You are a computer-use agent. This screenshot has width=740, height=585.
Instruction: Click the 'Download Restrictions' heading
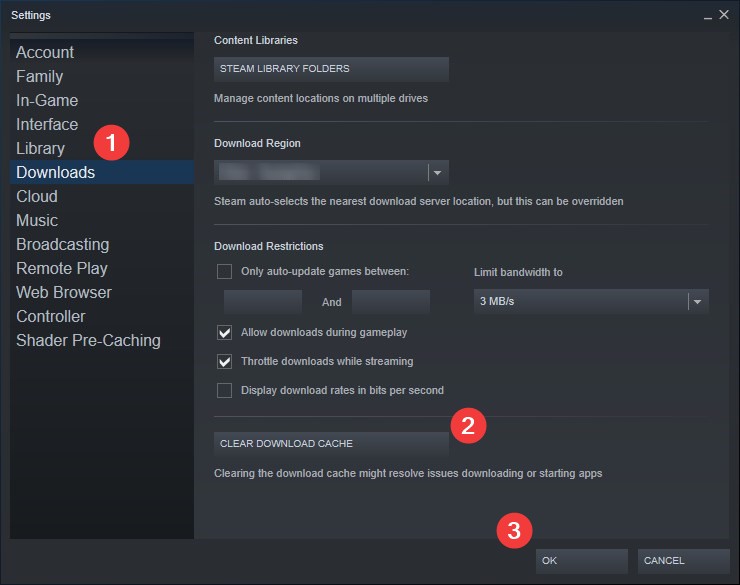pos(269,246)
